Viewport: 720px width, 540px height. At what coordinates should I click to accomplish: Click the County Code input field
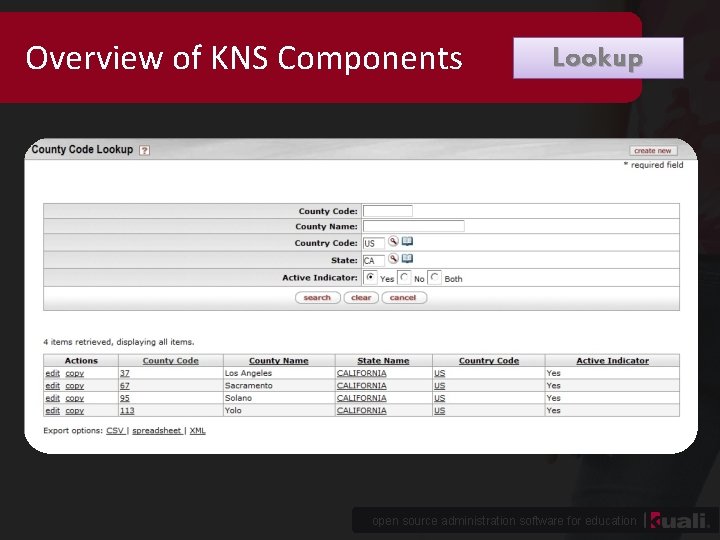pyautogui.click(x=388, y=211)
